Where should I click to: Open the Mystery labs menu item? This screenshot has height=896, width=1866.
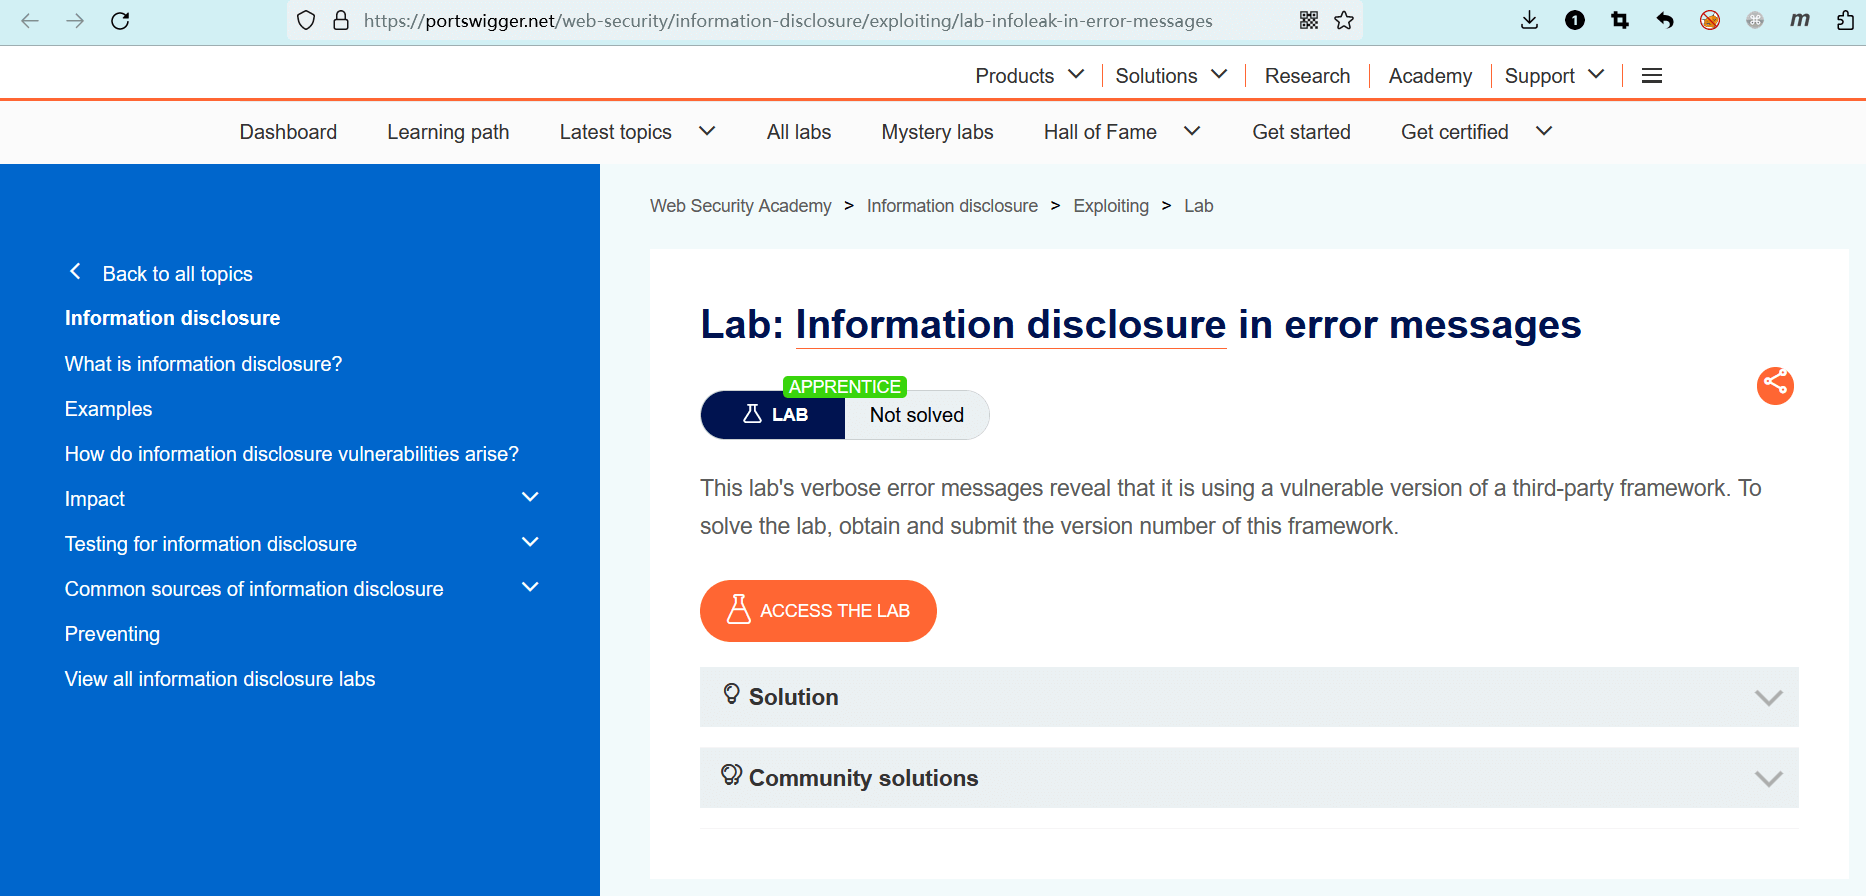[937, 132]
